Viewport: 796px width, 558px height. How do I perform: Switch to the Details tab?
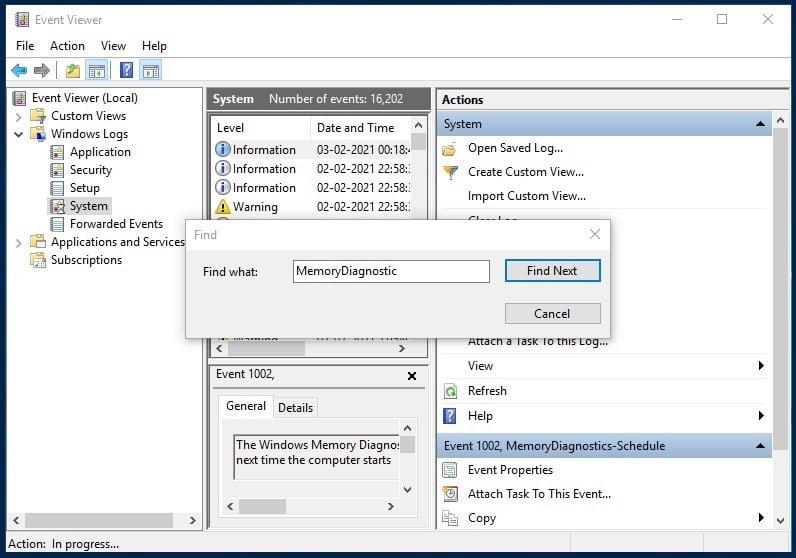coord(295,408)
